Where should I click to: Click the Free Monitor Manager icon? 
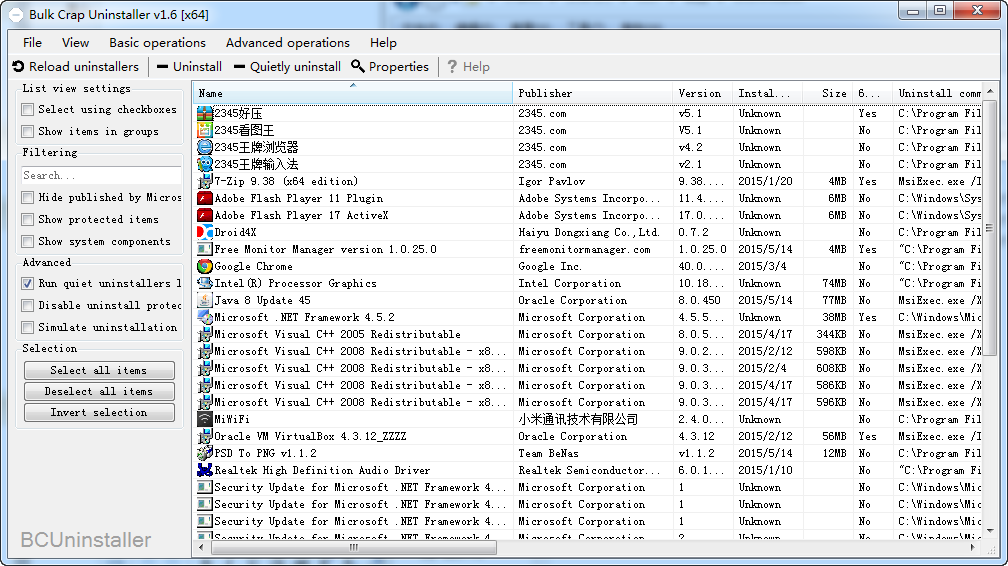[204, 249]
